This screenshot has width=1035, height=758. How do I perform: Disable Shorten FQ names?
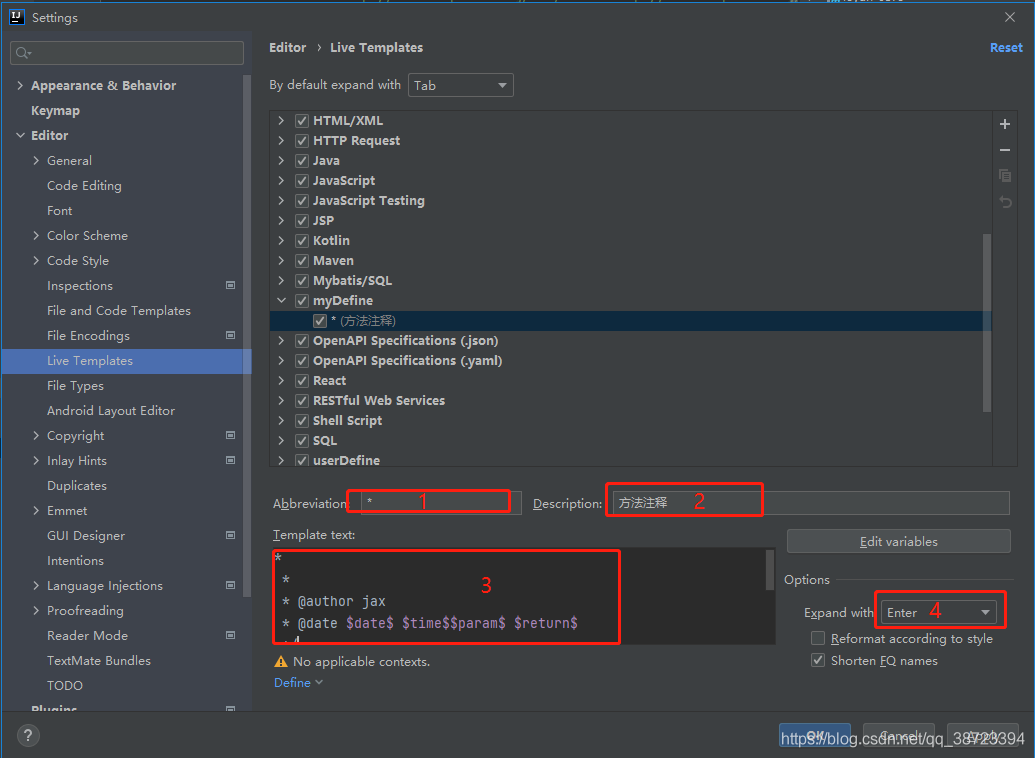click(x=818, y=660)
